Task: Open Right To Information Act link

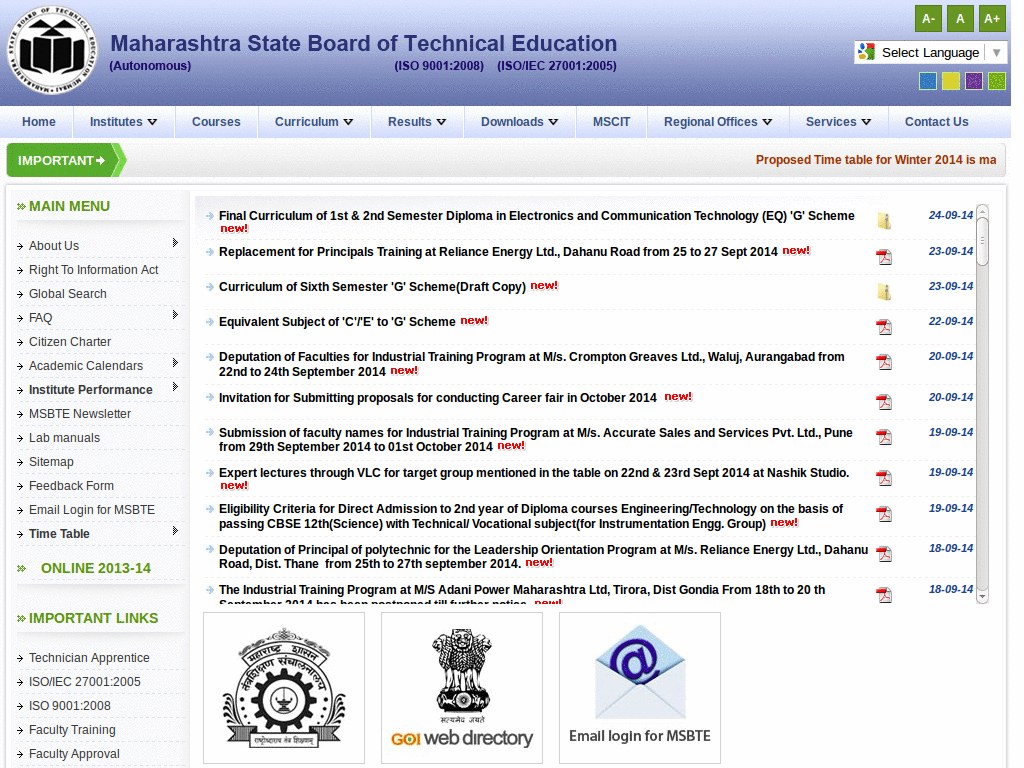Action: click(x=93, y=270)
